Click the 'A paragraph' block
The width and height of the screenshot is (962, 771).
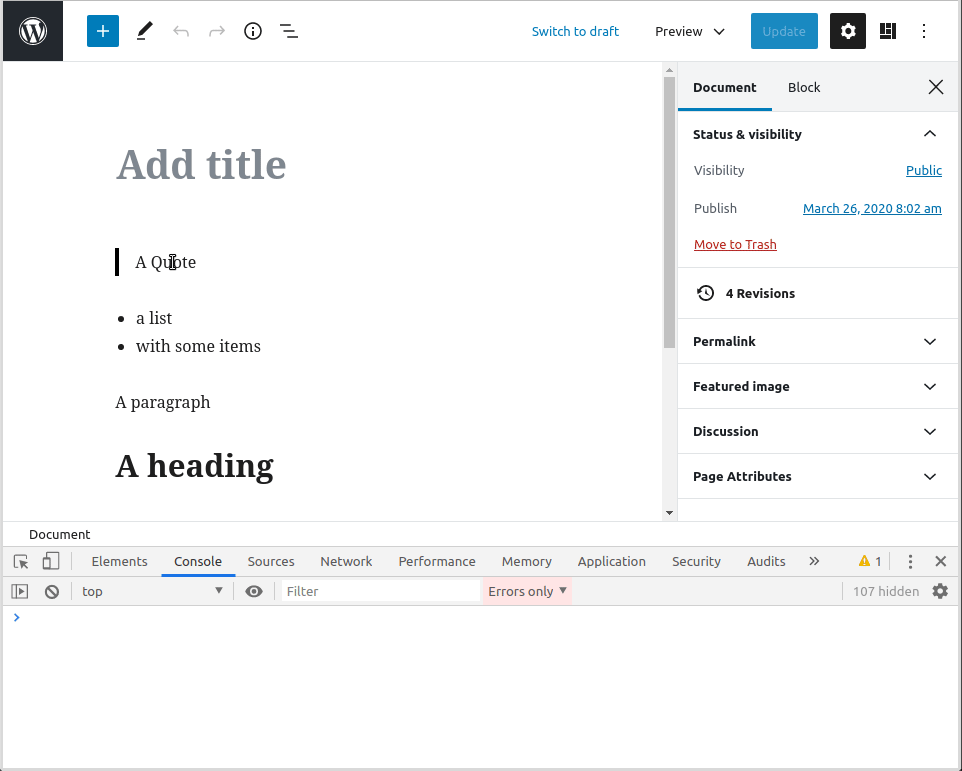(163, 402)
